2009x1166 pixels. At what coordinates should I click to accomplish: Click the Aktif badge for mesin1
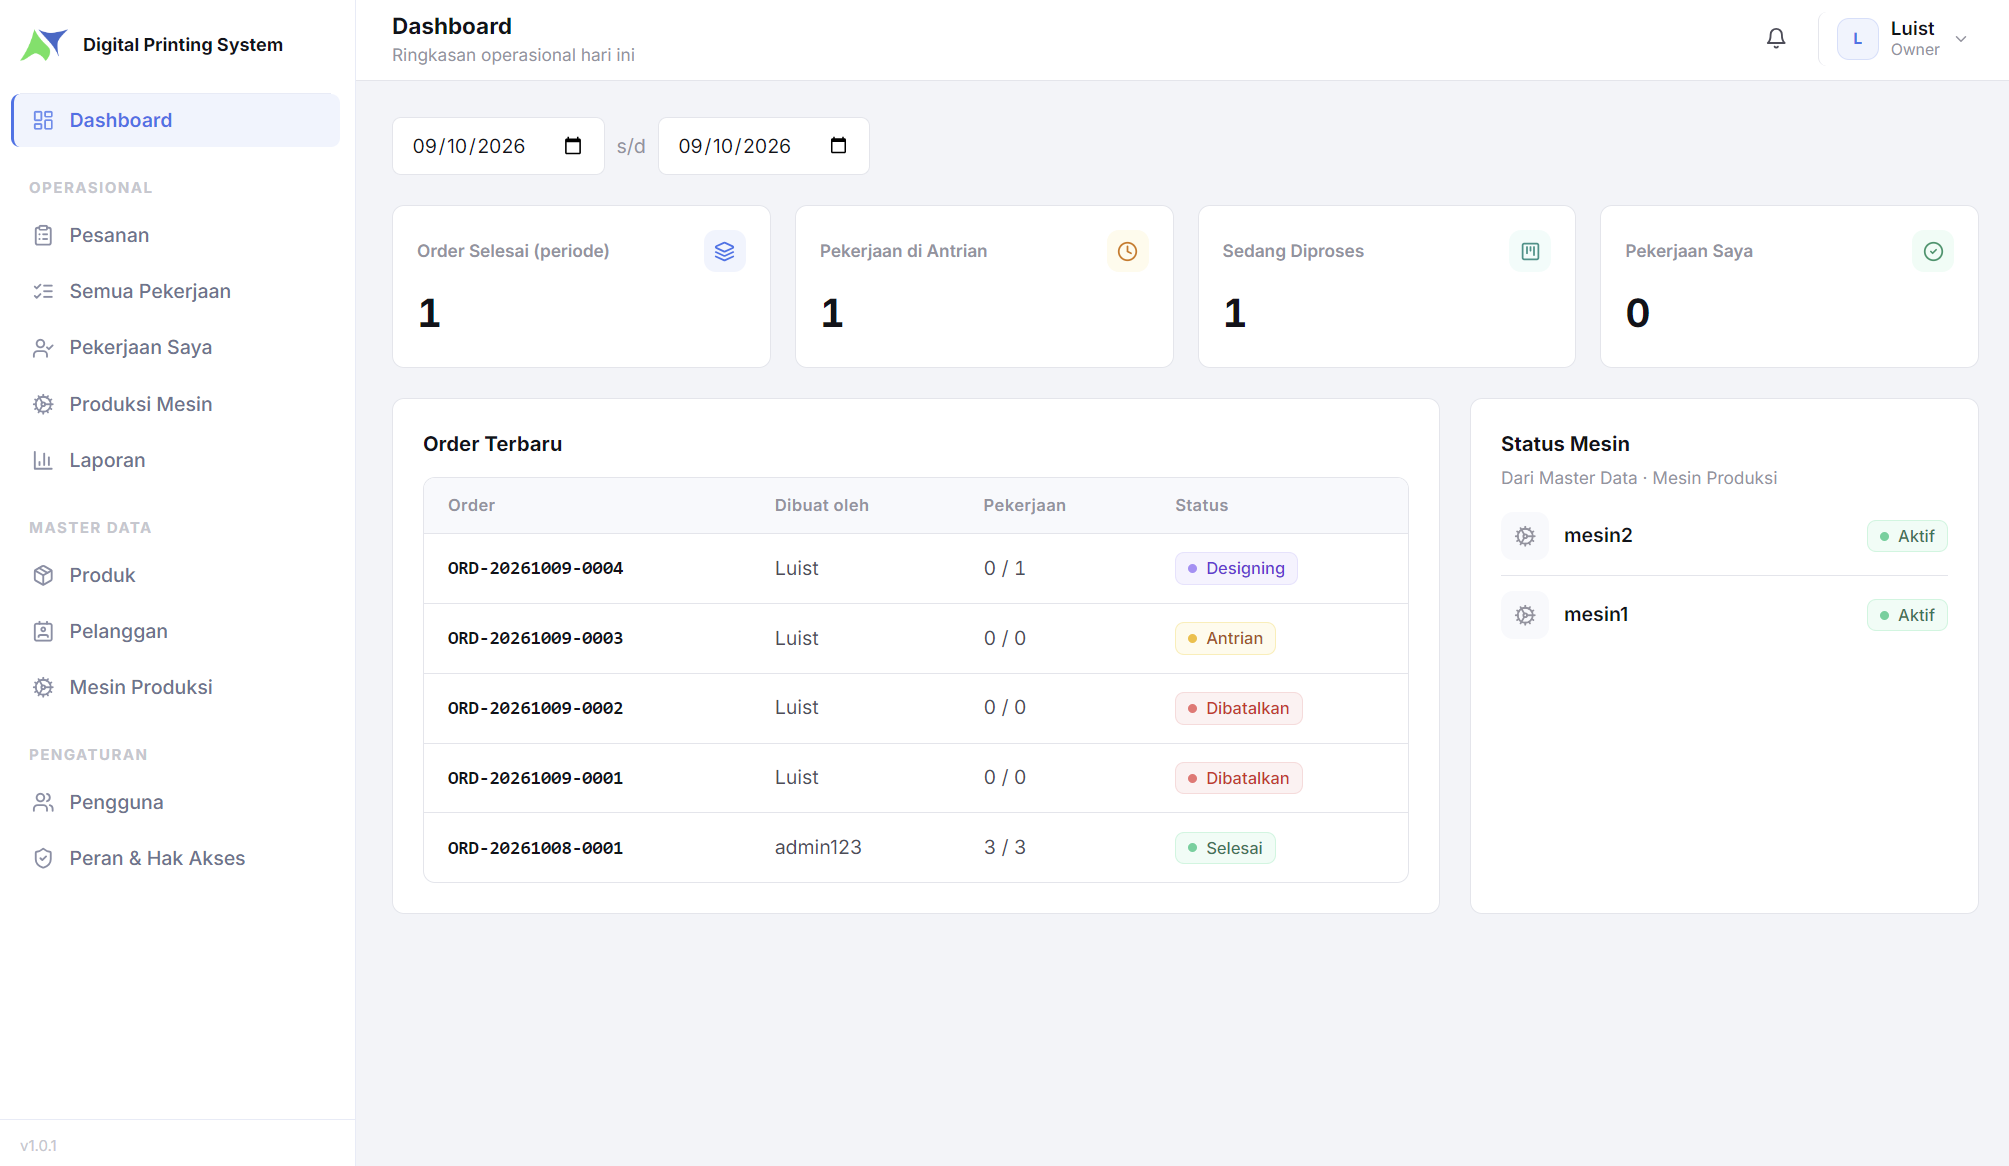(1907, 615)
